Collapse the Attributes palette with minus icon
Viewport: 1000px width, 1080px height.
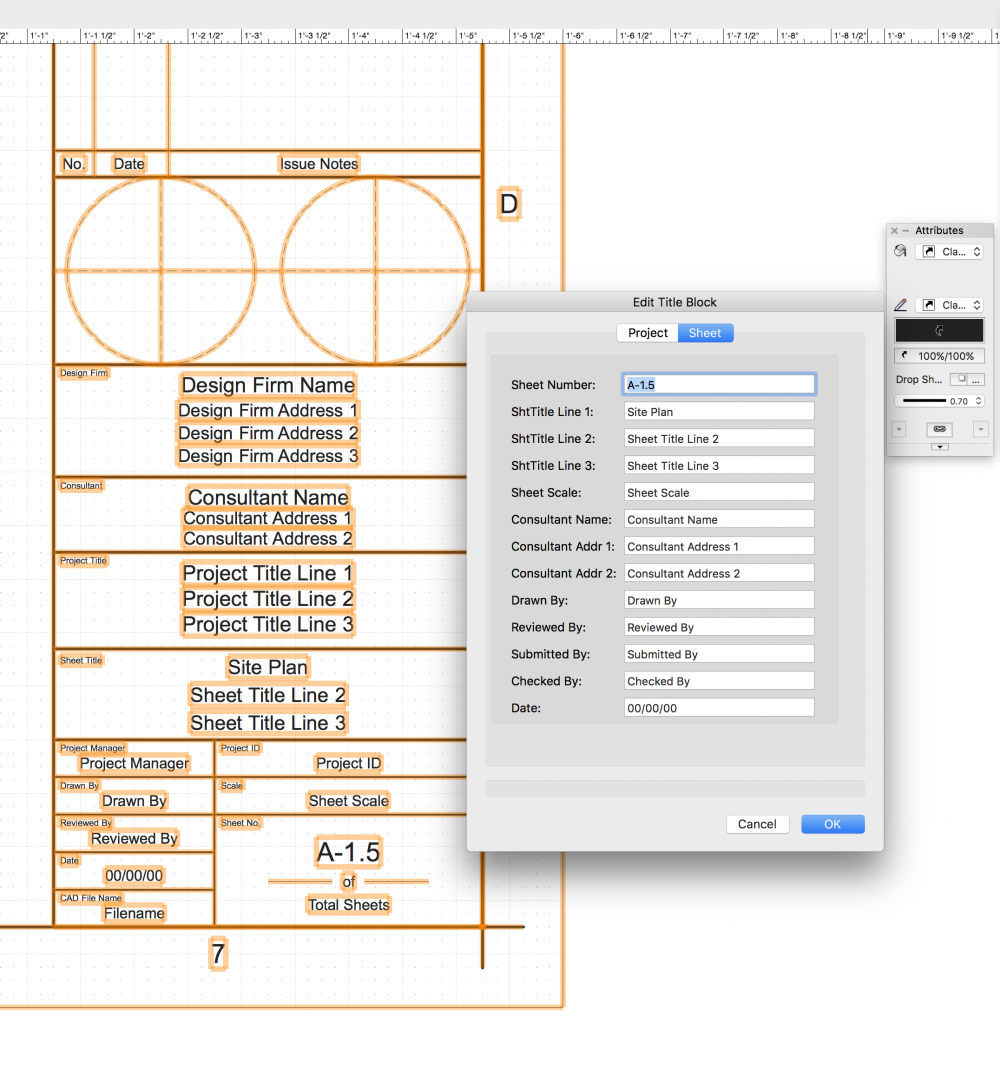tap(906, 231)
